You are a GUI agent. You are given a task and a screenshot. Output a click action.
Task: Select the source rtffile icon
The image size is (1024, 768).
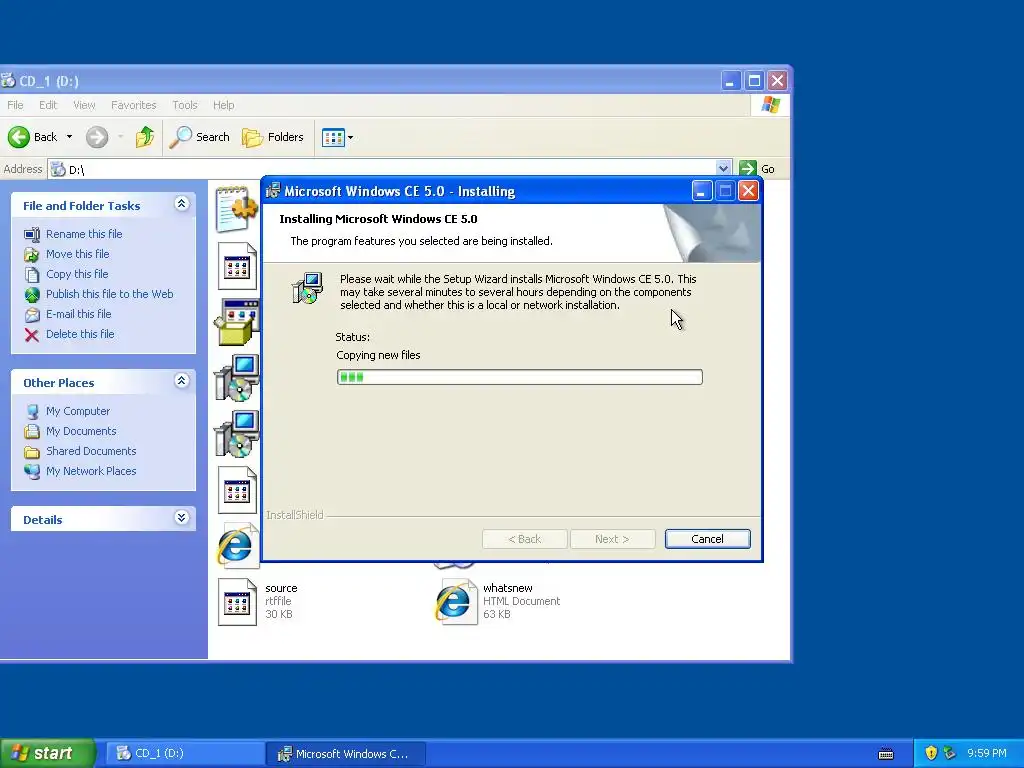[x=237, y=602]
